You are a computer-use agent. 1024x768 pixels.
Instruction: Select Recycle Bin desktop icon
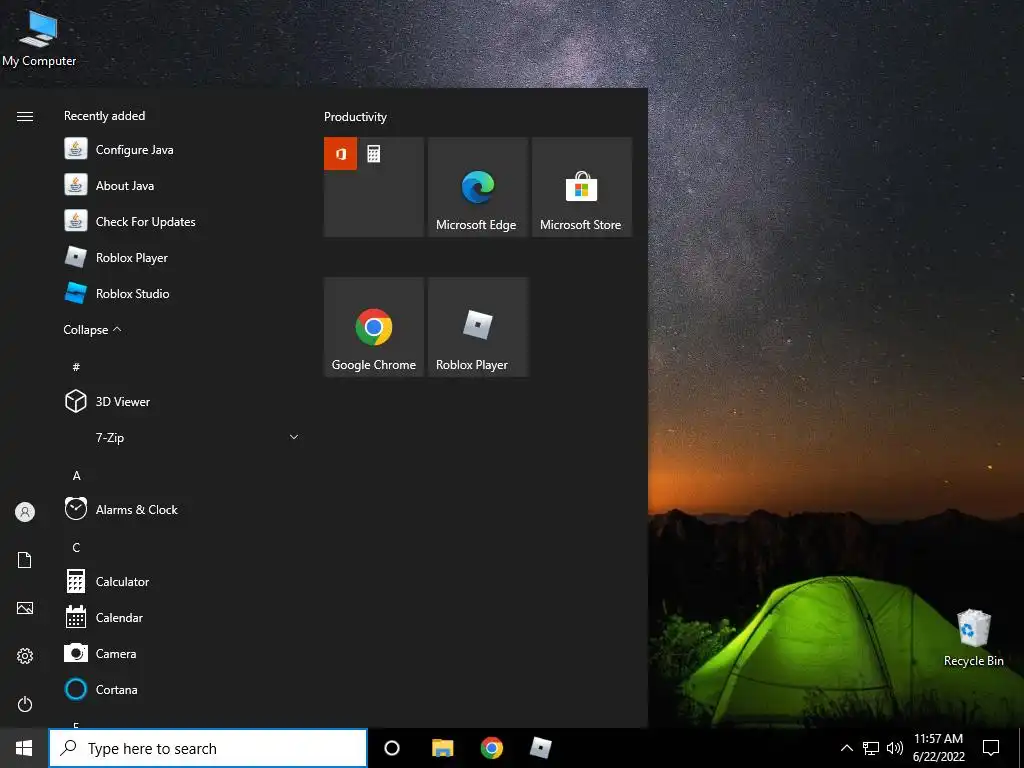(974, 638)
